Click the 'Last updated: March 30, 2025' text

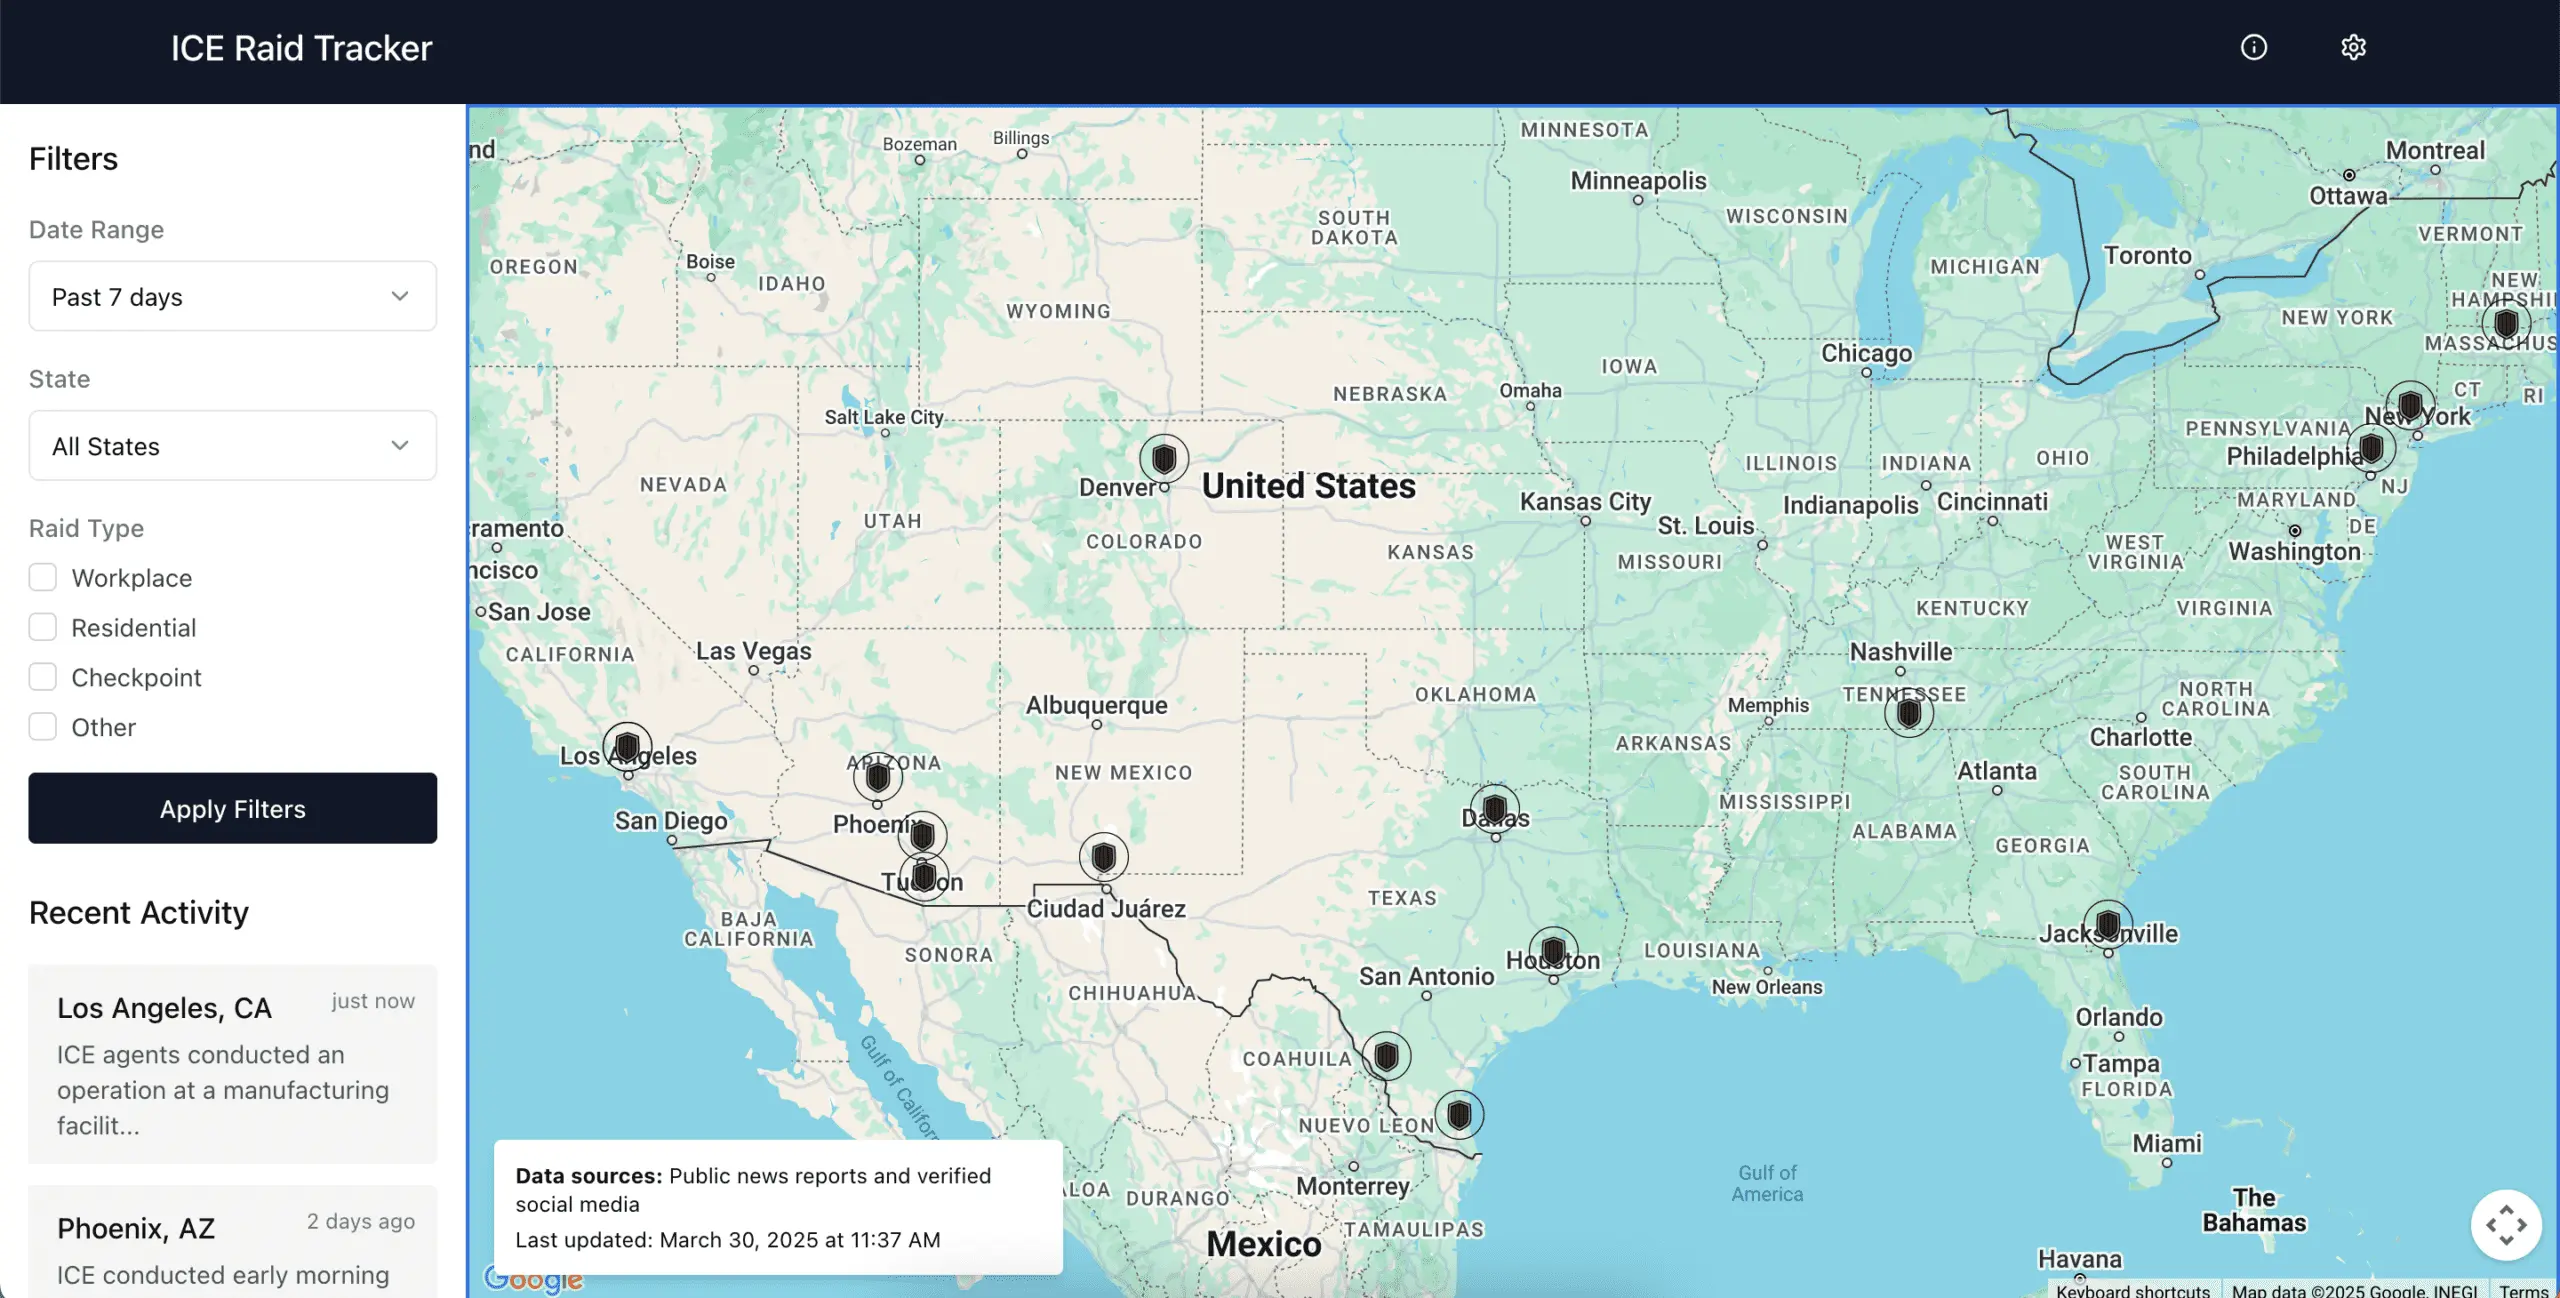(728, 1240)
